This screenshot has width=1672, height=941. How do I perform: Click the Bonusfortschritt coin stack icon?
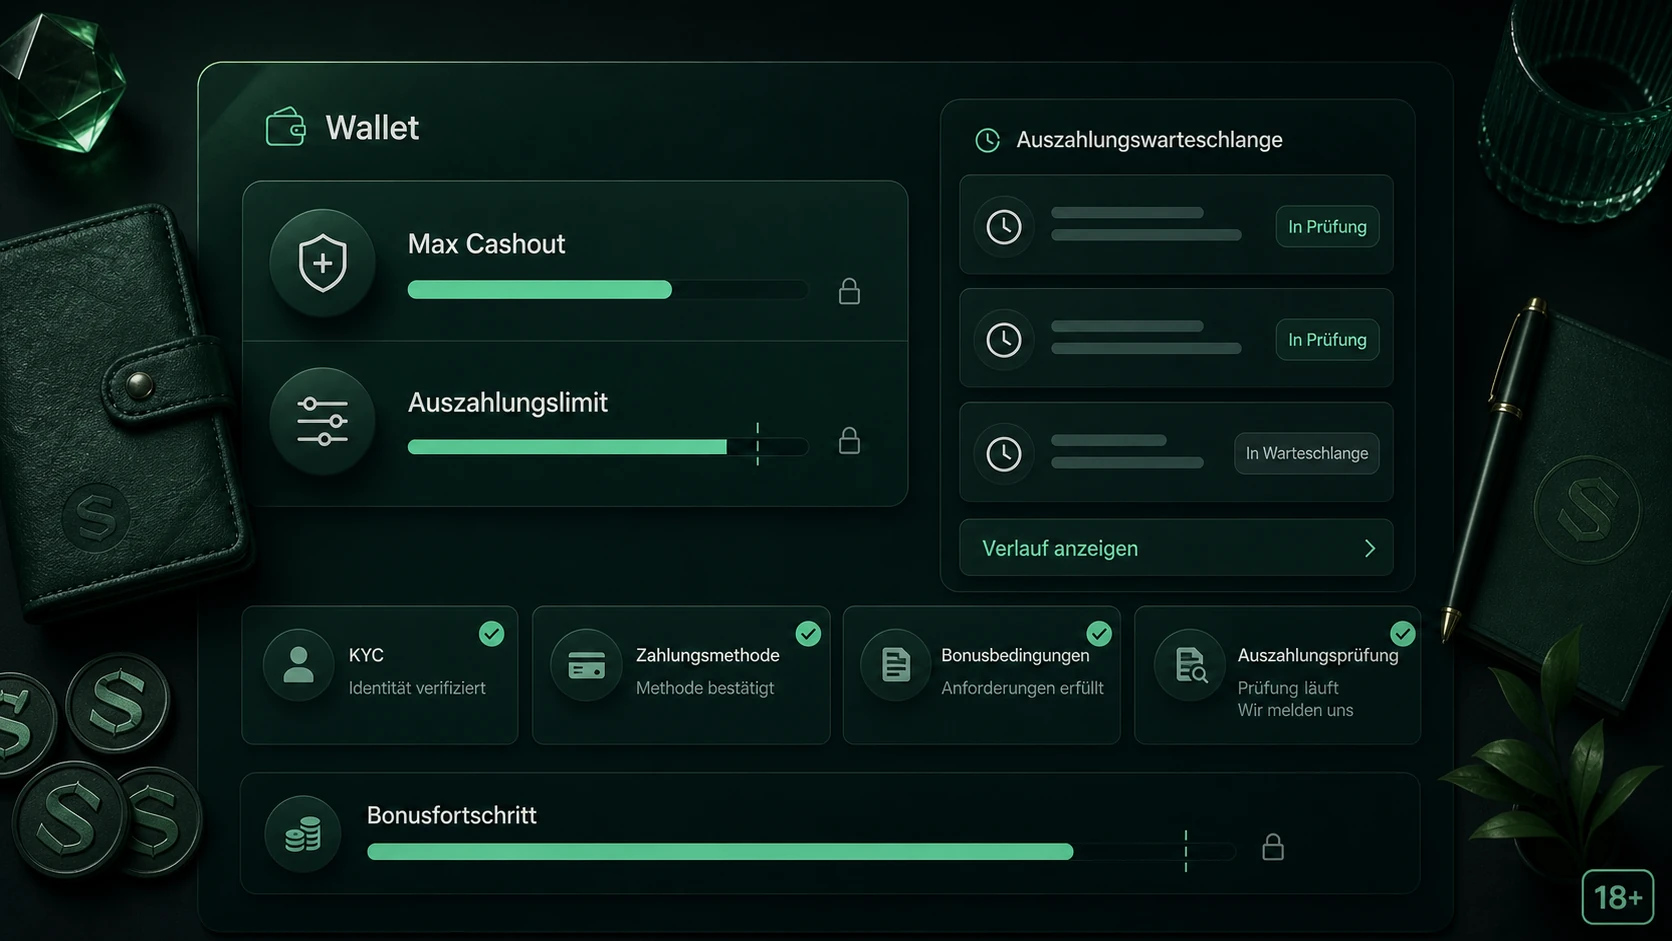303,834
